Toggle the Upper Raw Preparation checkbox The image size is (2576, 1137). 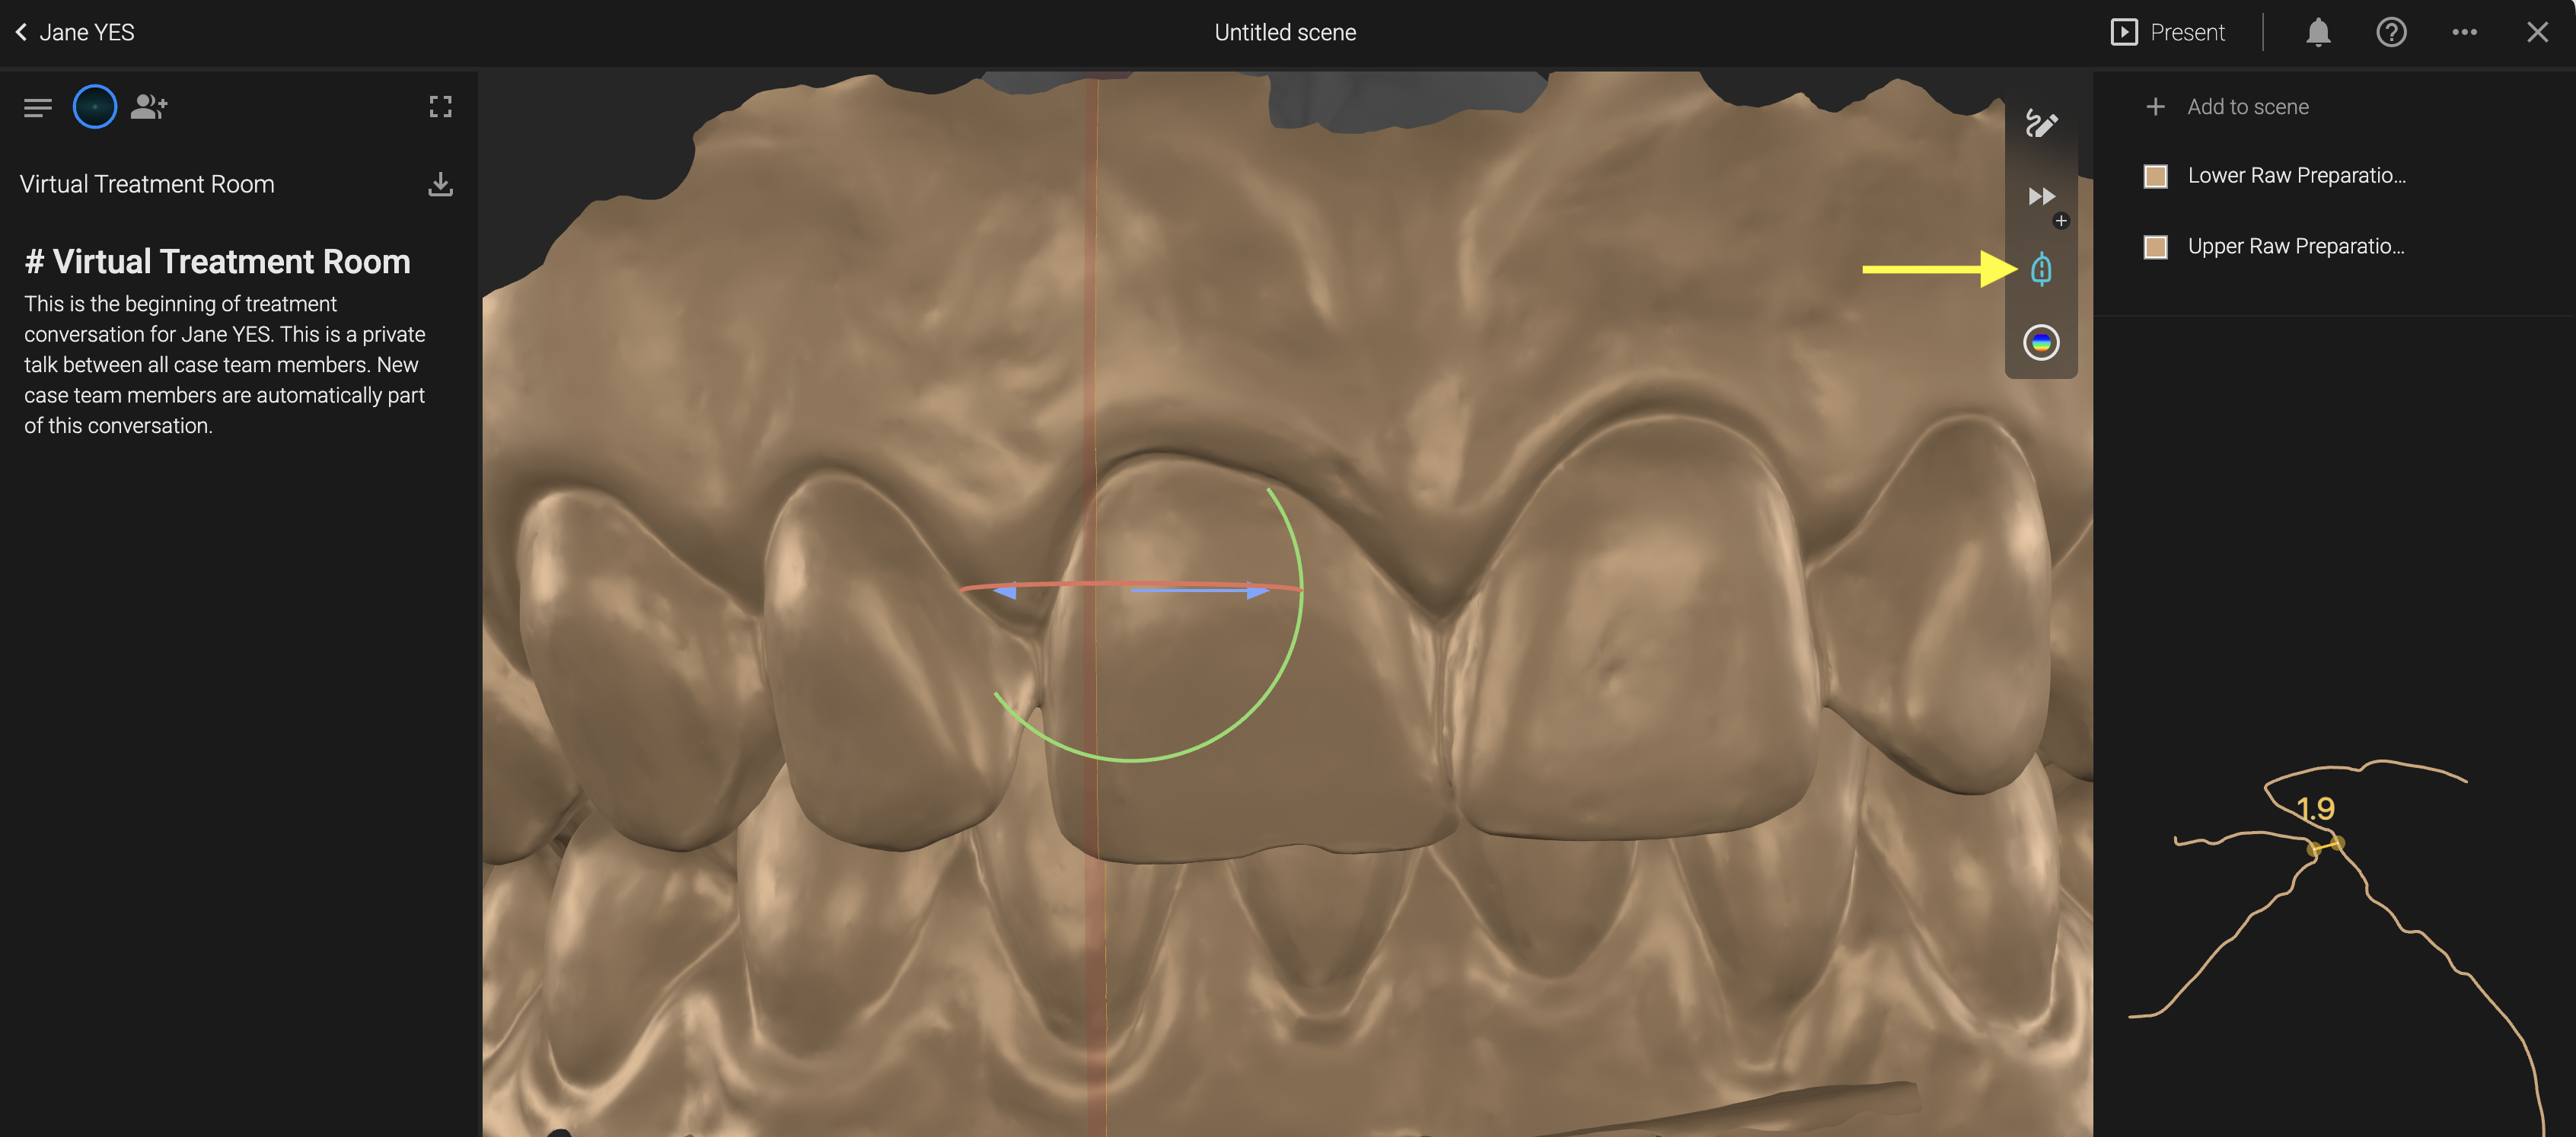tap(2155, 247)
